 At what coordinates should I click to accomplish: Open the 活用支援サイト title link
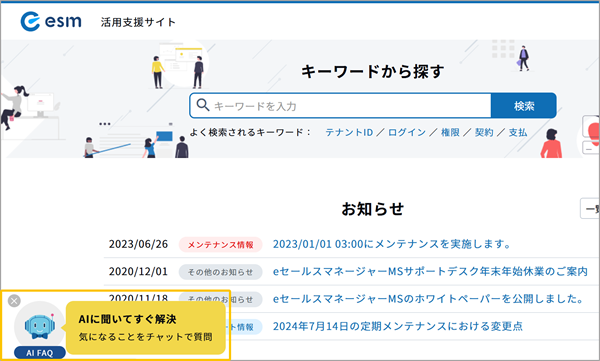pos(138,22)
